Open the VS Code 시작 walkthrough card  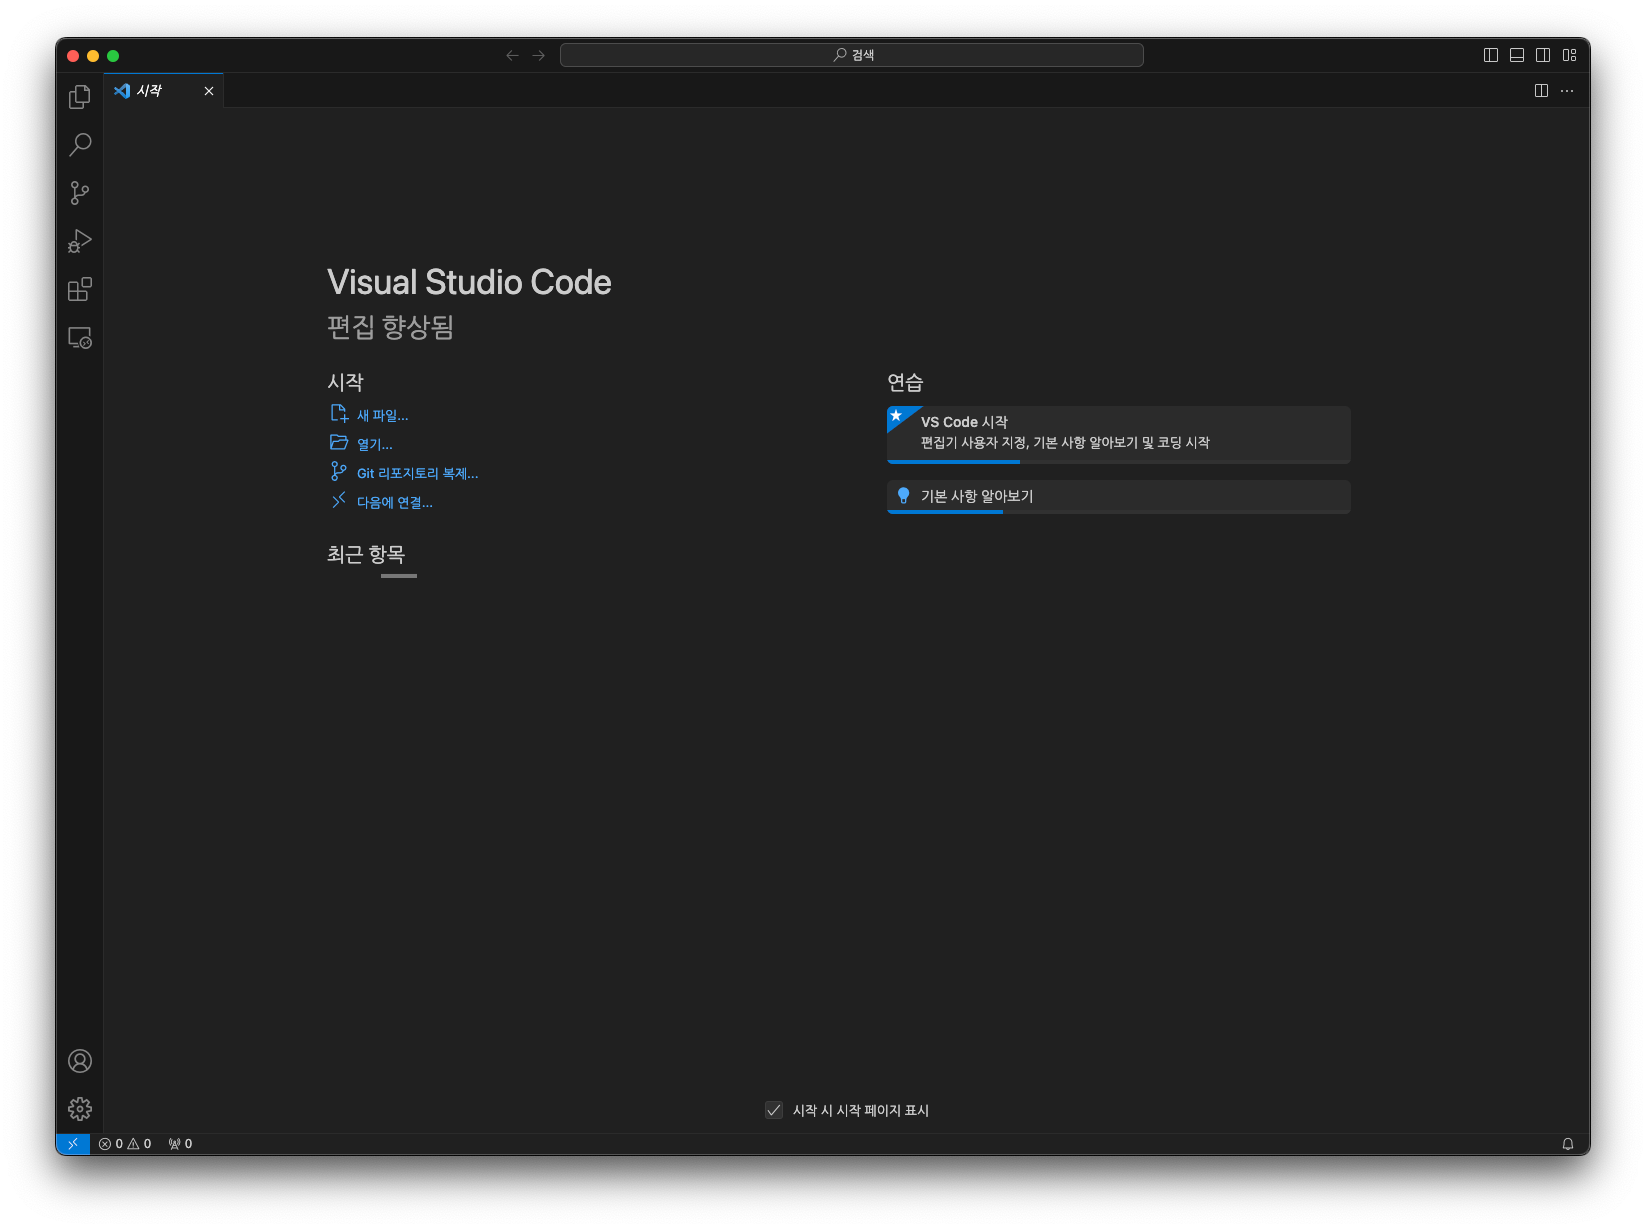coord(1119,434)
